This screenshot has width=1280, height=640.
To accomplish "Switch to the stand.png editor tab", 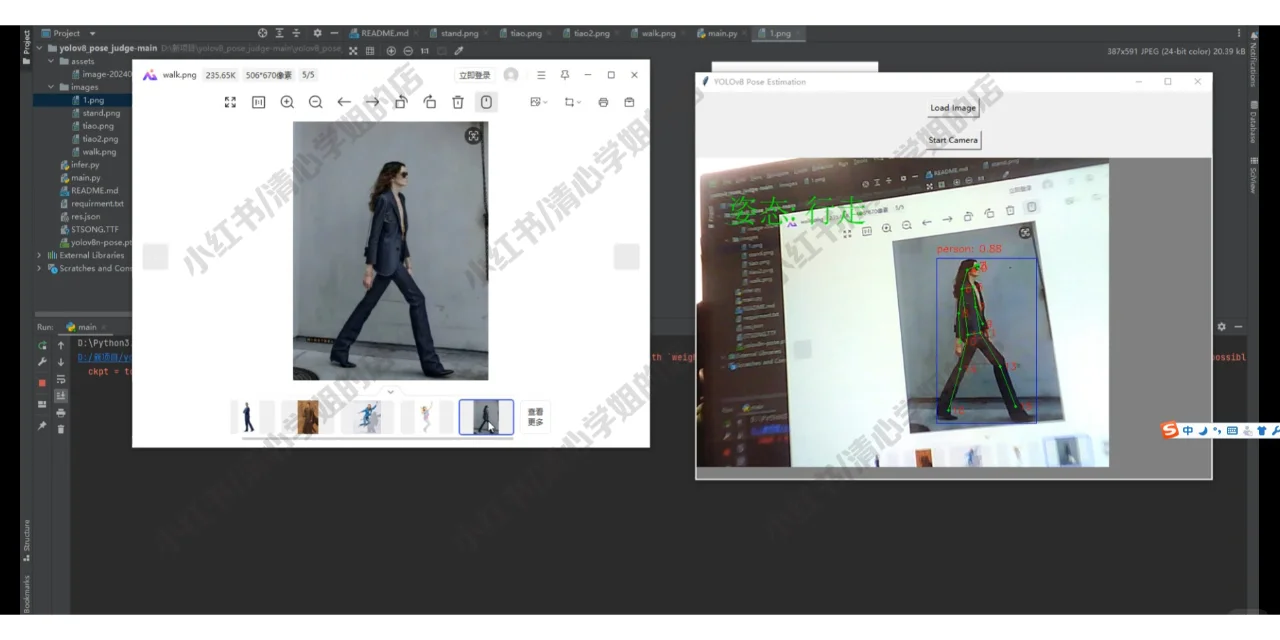I will pos(459,33).
